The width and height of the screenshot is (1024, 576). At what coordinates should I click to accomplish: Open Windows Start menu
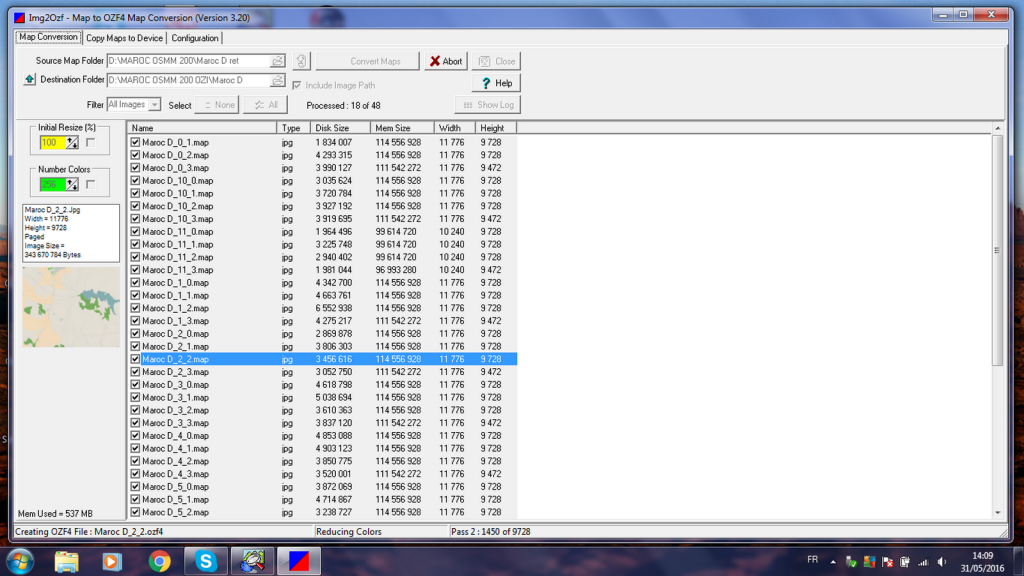(20, 561)
